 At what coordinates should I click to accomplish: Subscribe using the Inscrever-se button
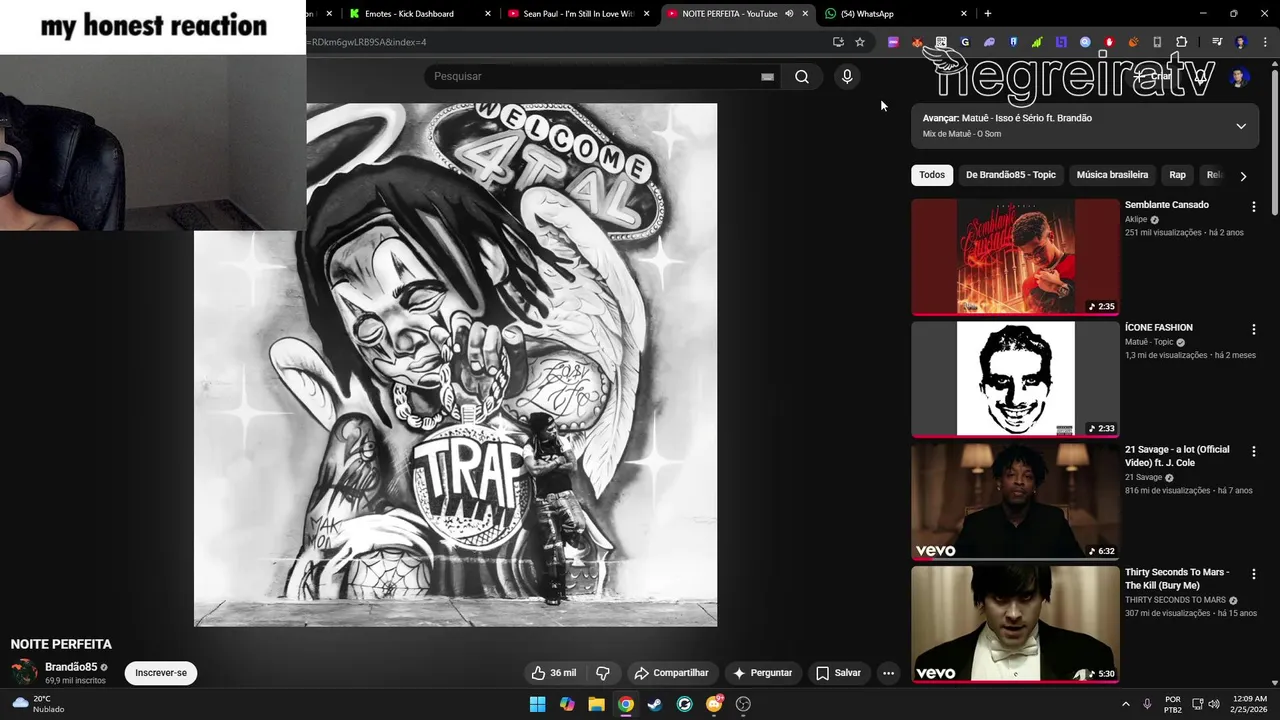[161, 673]
